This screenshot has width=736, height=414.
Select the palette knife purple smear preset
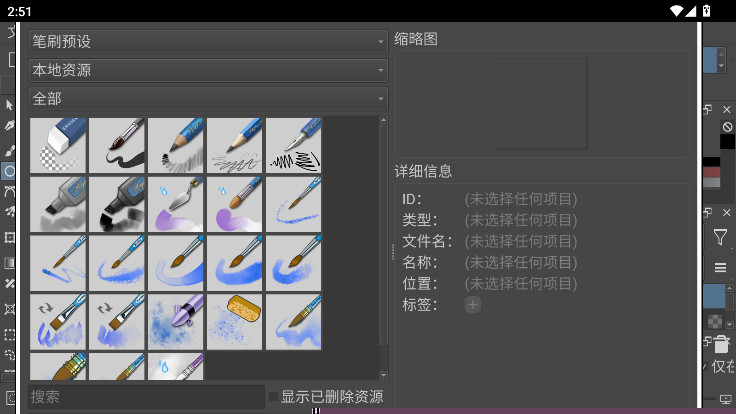coord(177,204)
